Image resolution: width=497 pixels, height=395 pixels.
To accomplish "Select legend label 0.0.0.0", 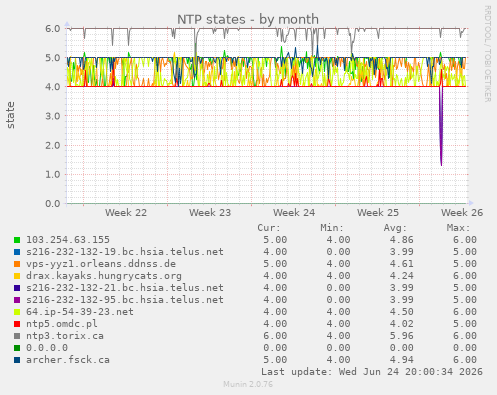I will (47, 348).
